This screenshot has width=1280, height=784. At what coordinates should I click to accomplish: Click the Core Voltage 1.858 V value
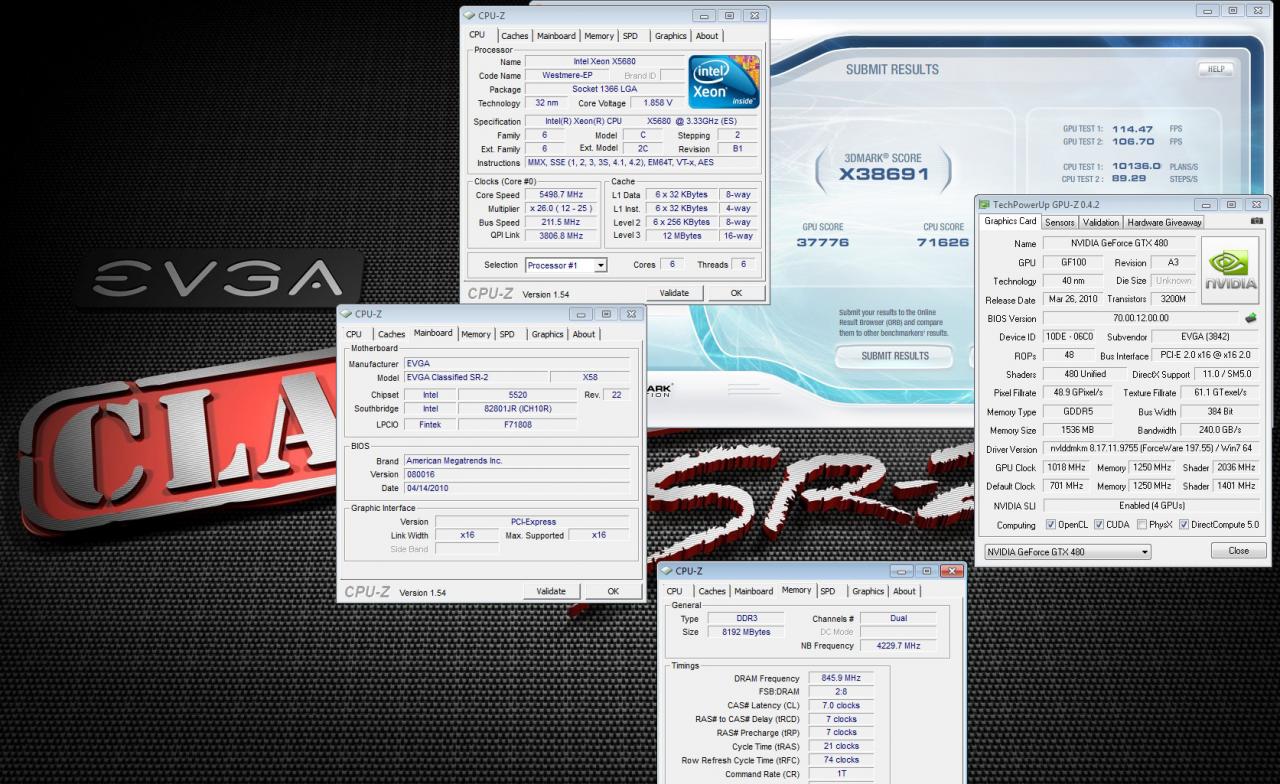tap(657, 103)
